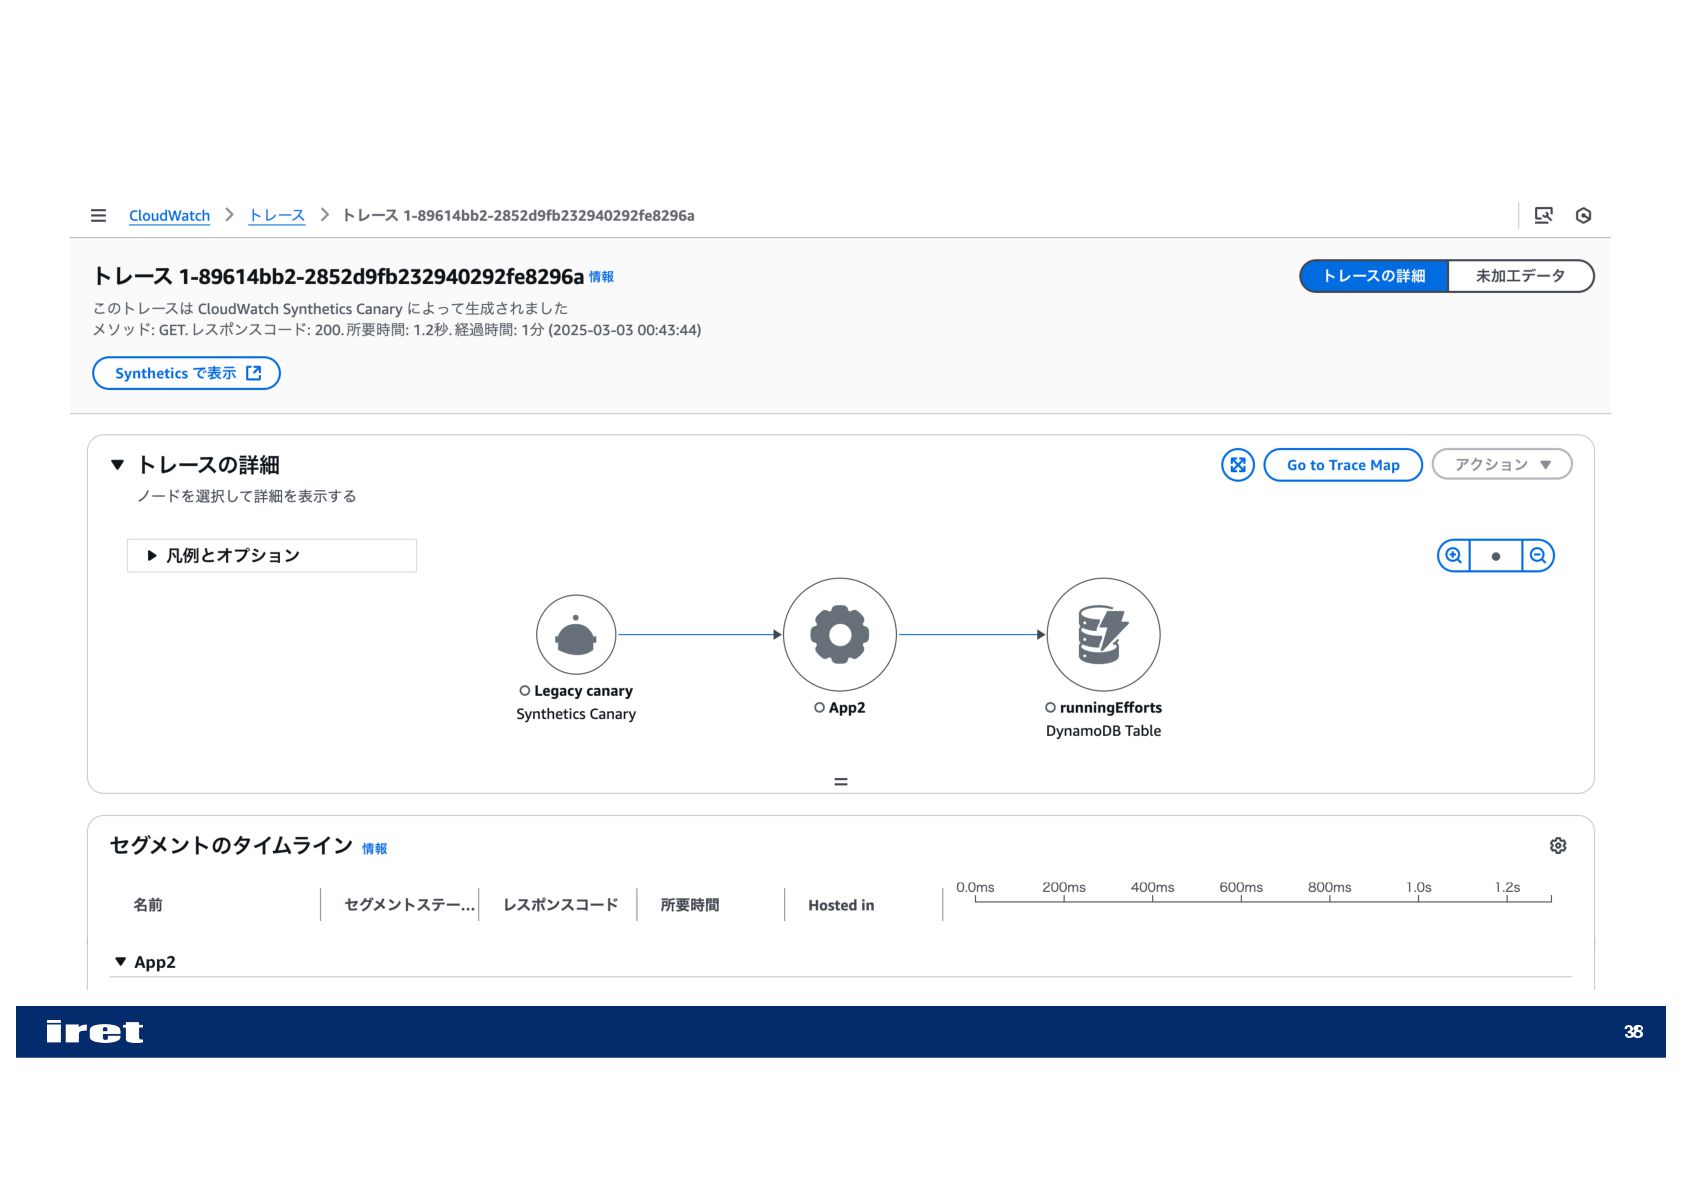Click the 所要時間 column header
The width and height of the screenshot is (1683, 1190).
pos(690,905)
